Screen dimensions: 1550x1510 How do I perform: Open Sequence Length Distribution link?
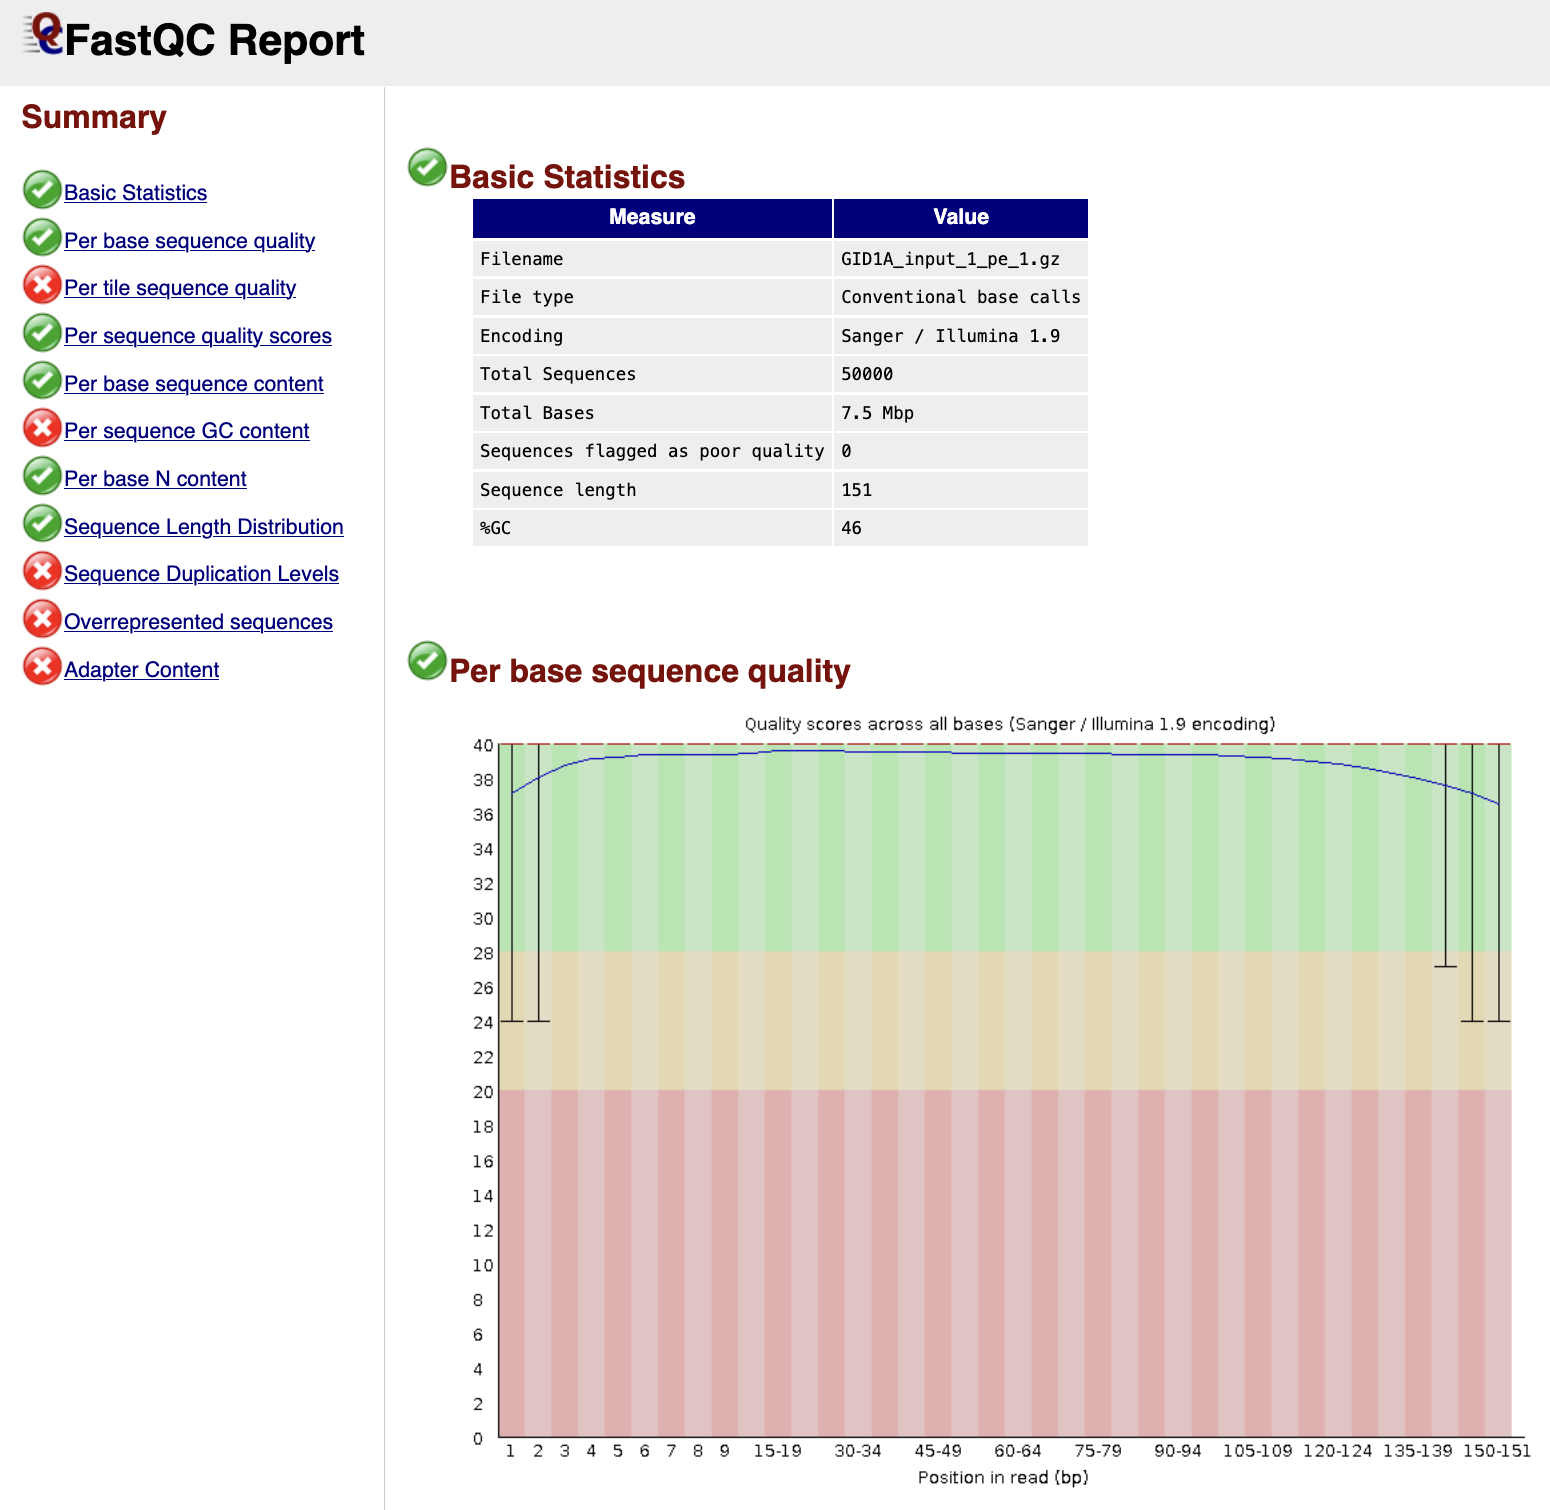coord(204,527)
